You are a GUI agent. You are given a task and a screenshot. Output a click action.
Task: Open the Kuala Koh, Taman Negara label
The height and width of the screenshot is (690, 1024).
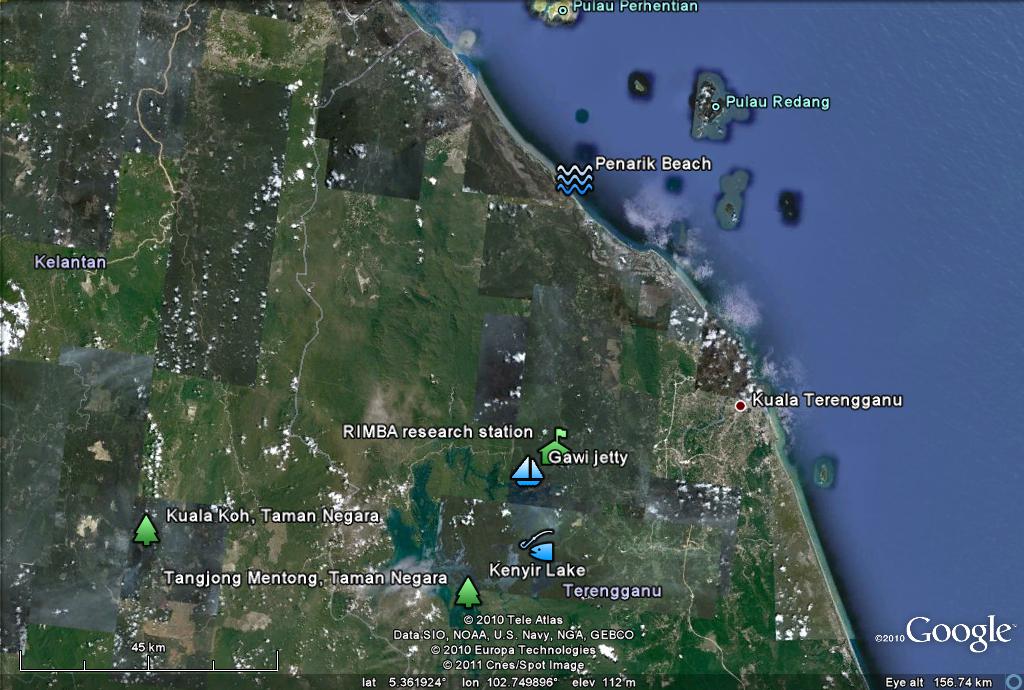tap(272, 516)
